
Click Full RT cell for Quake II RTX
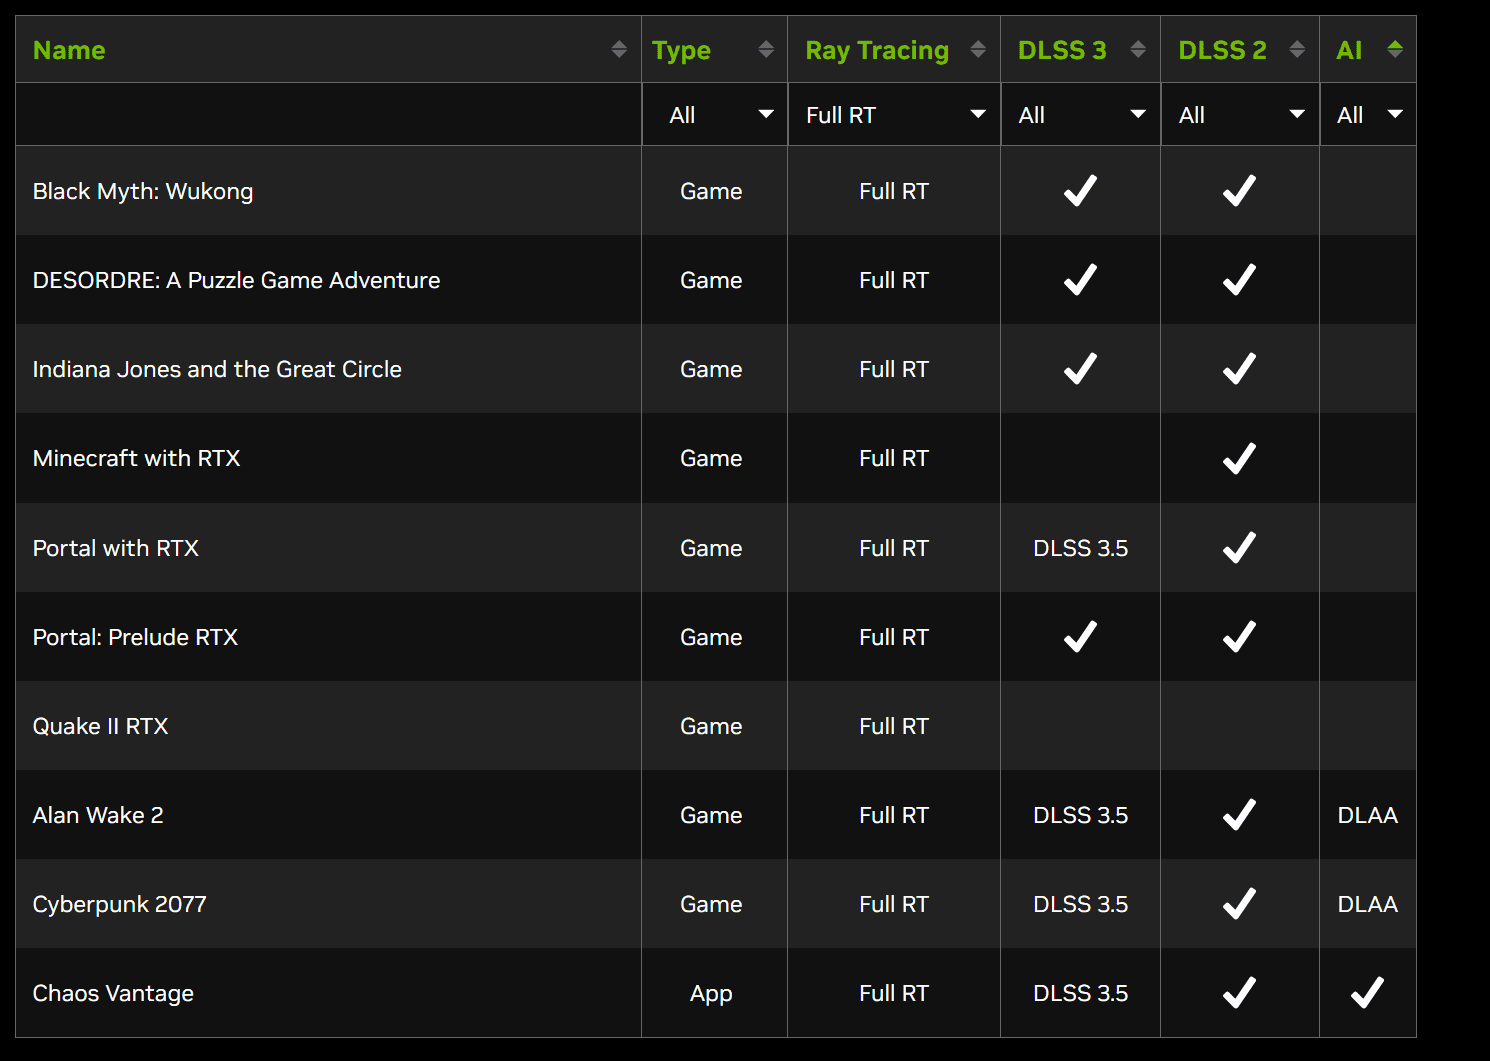click(894, 726)
